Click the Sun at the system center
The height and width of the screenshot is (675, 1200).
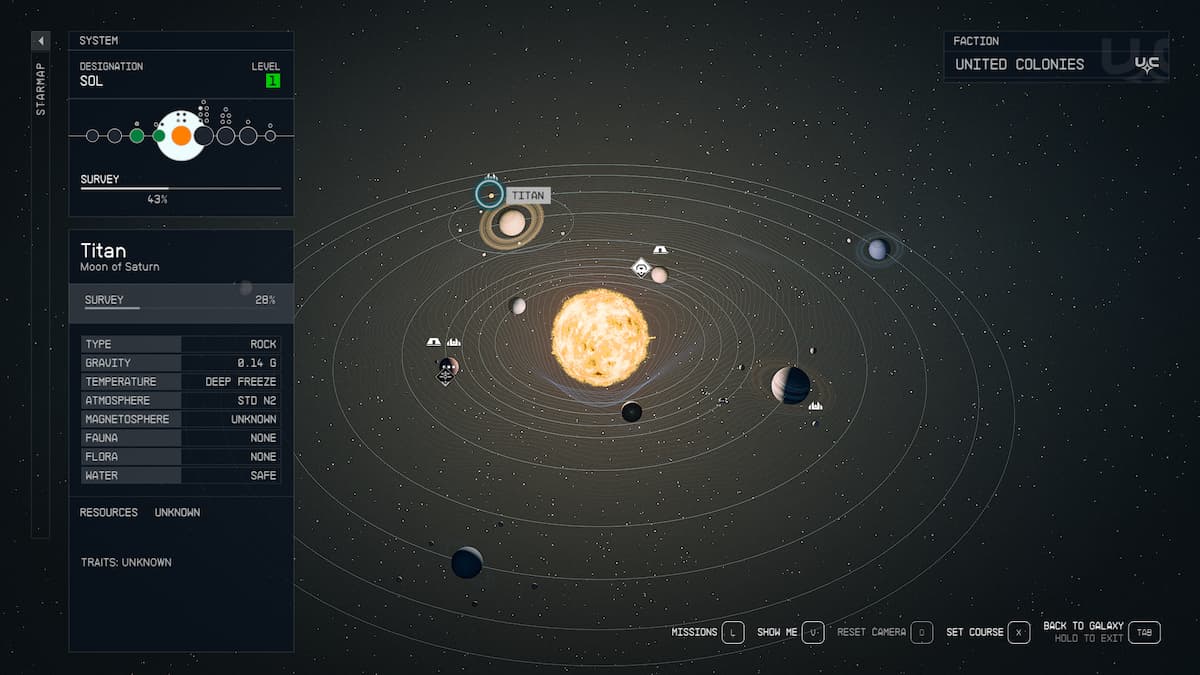[600, 338]
